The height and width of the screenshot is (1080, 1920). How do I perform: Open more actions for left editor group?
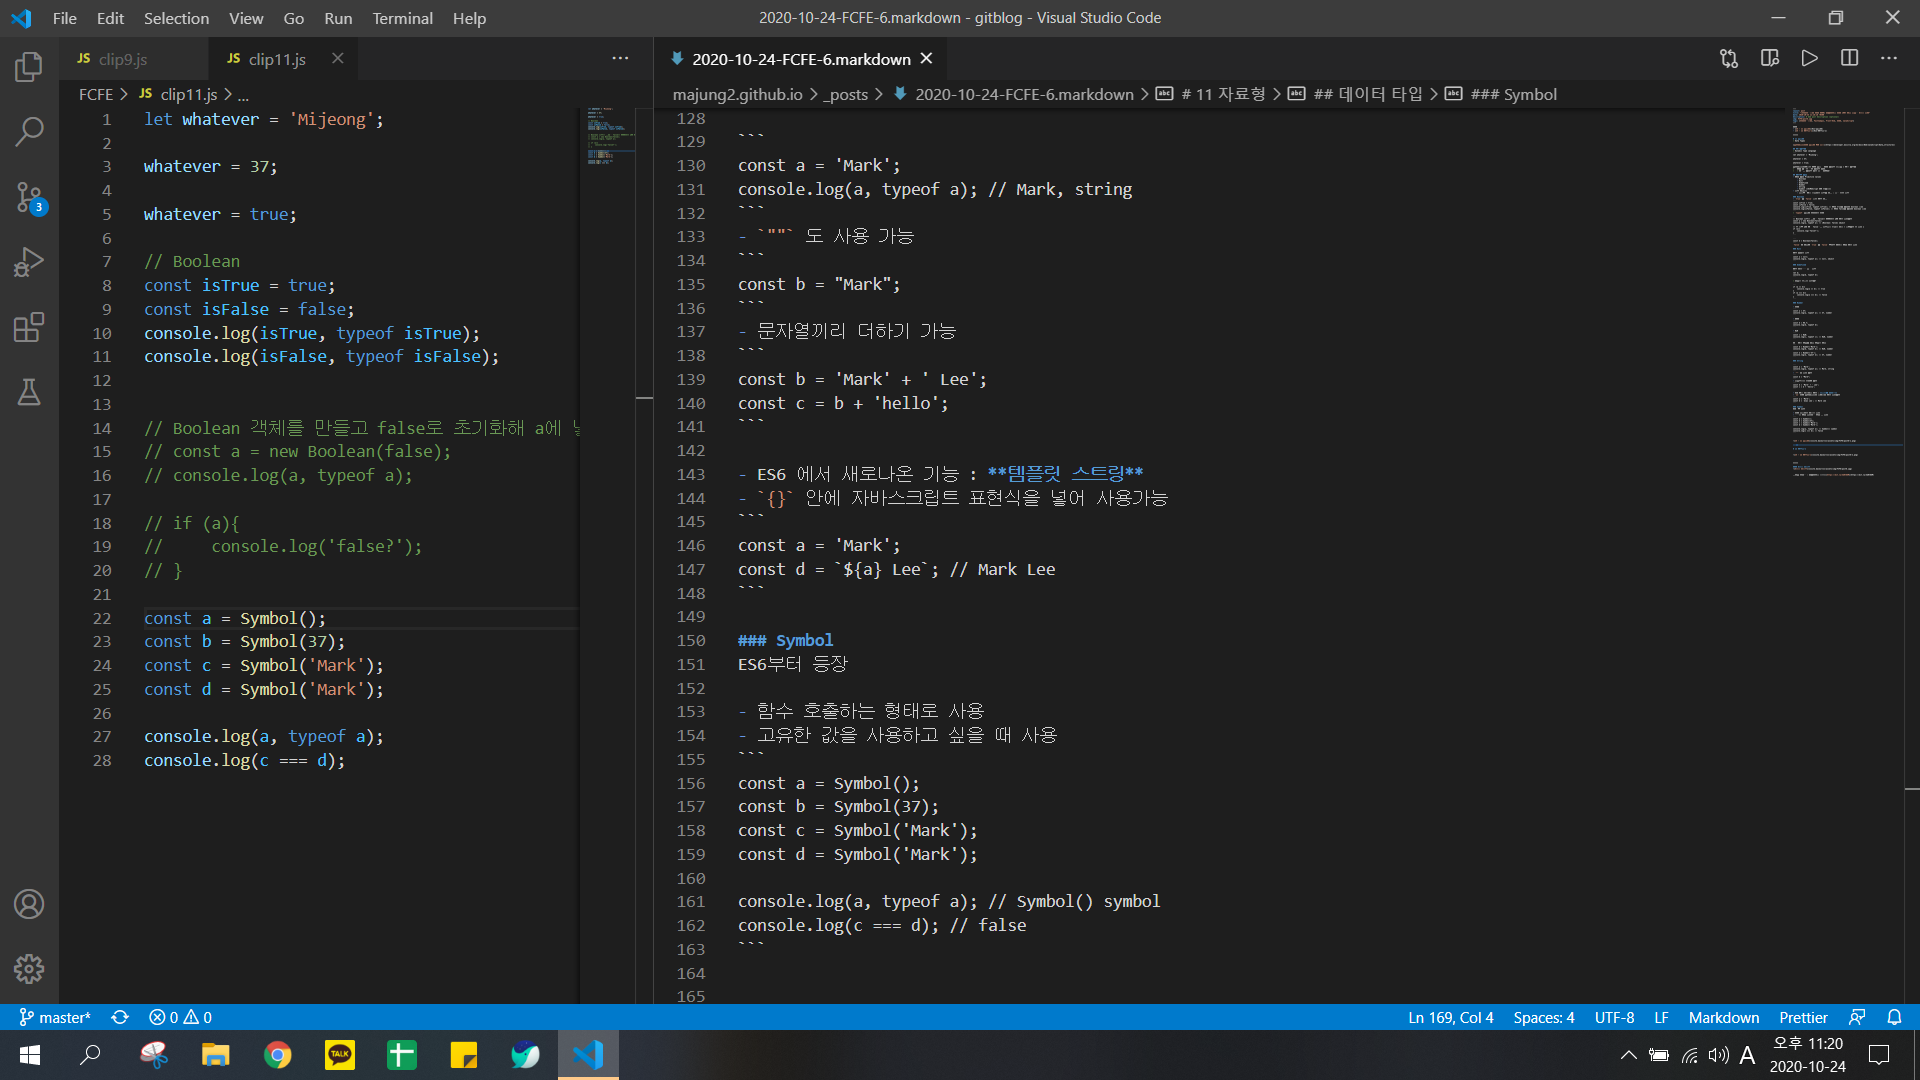620,59
